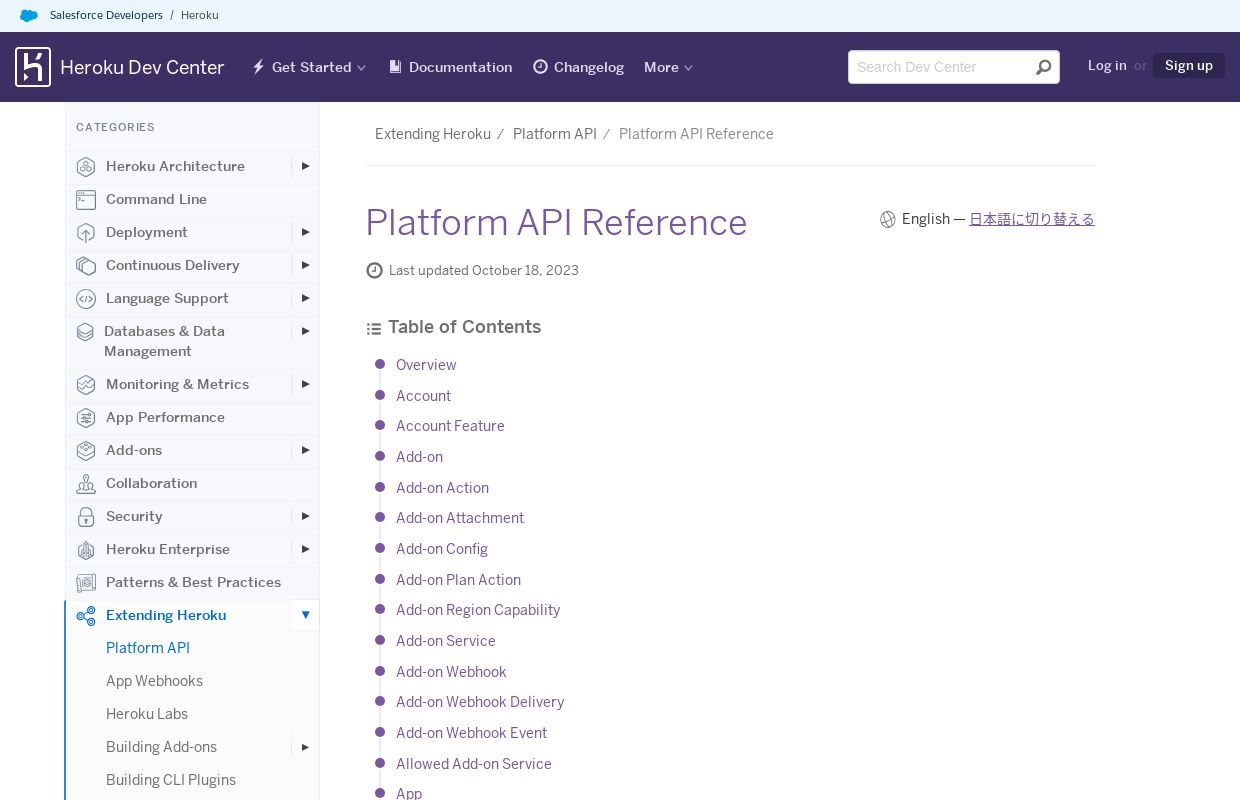Select Heroku Labs in sidebar
This screenshot has width=1240, height=800.
click(x=147, y=714)
